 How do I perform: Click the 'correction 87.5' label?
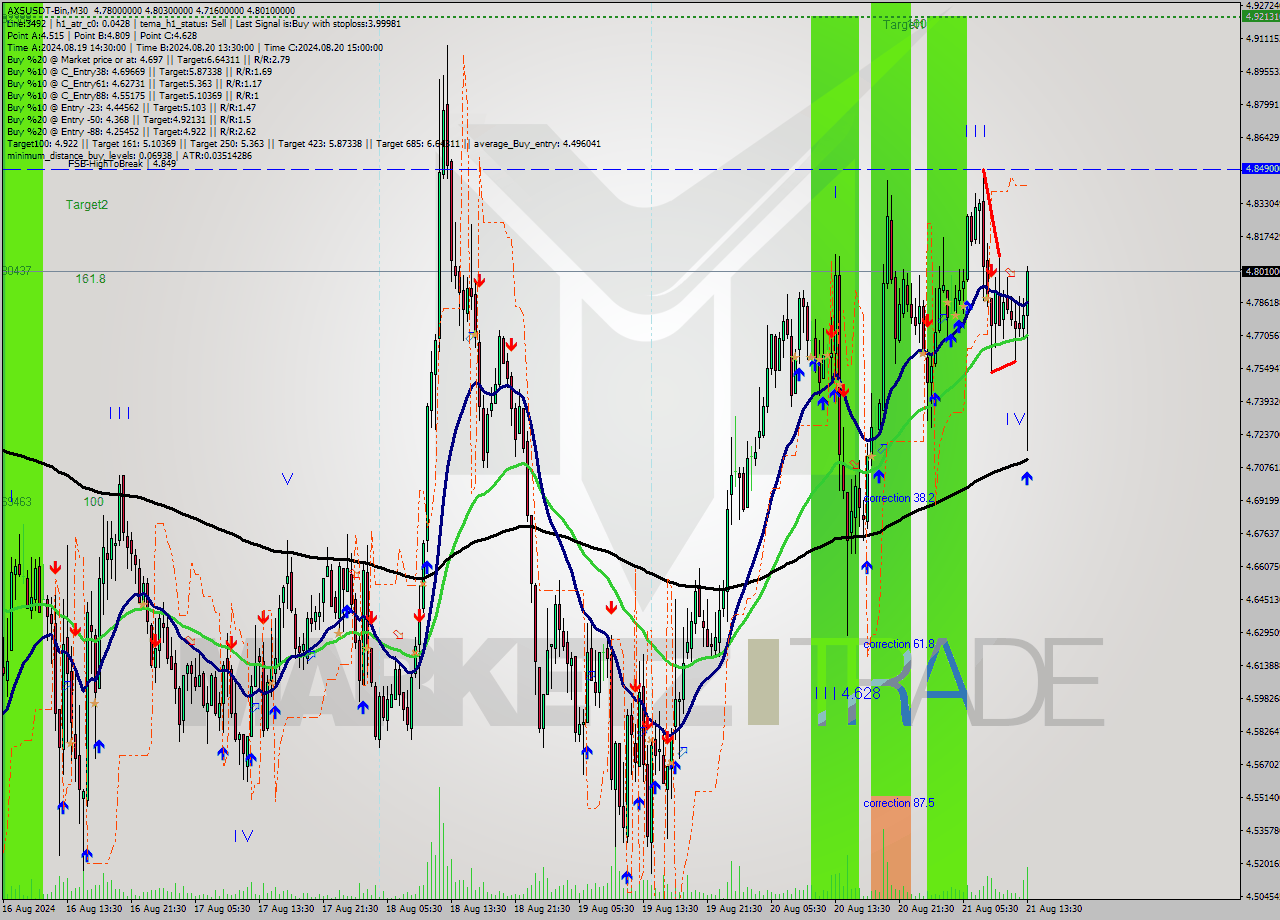899,802
